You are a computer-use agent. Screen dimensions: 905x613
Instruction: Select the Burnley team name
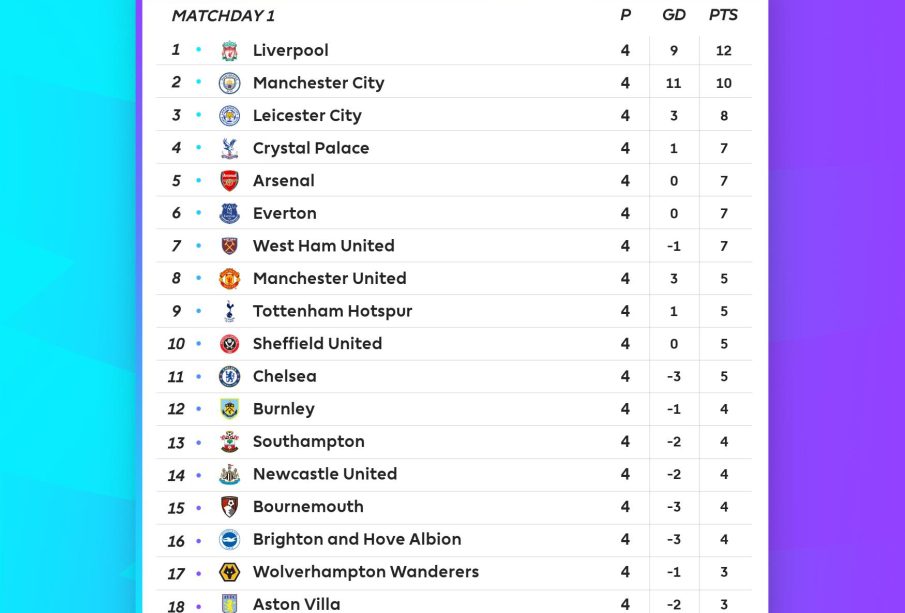(x=284, y=409)
